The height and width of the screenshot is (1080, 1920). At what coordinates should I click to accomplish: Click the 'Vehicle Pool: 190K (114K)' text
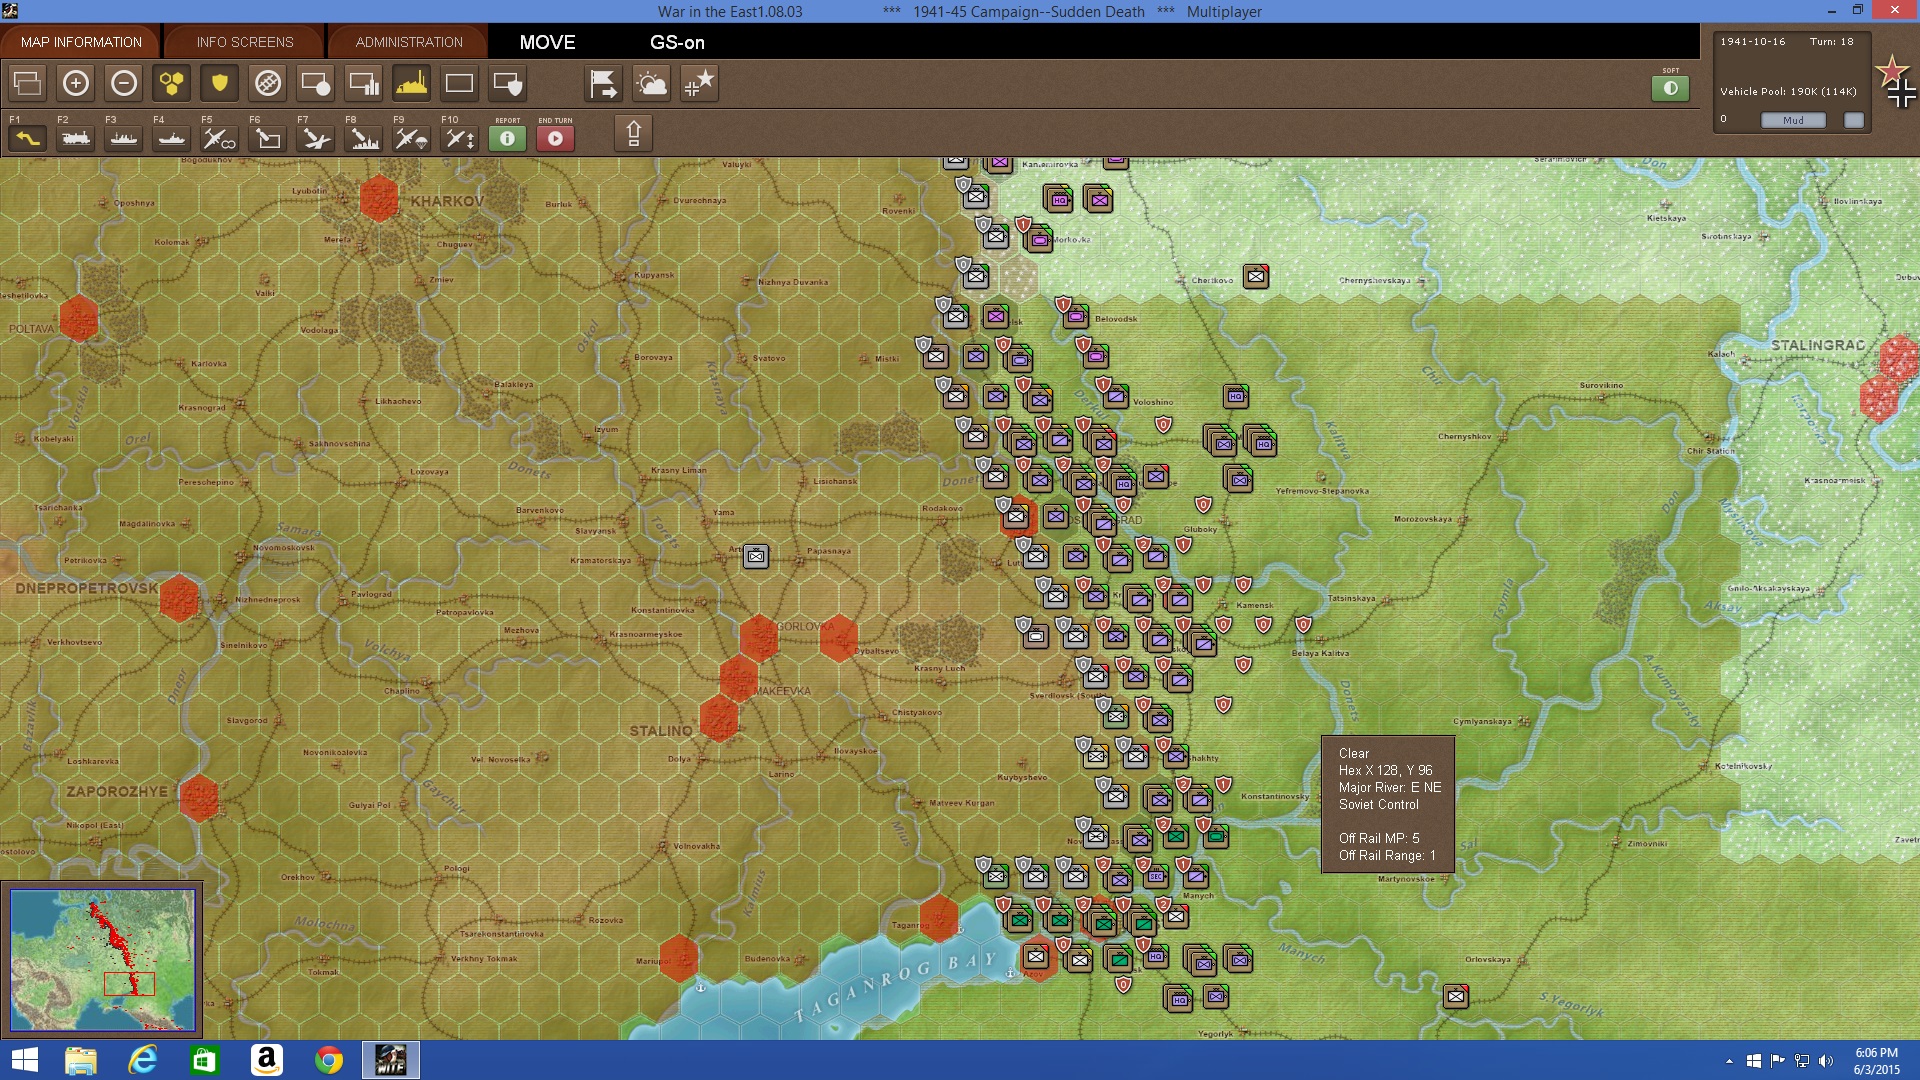pos(1788,91)
